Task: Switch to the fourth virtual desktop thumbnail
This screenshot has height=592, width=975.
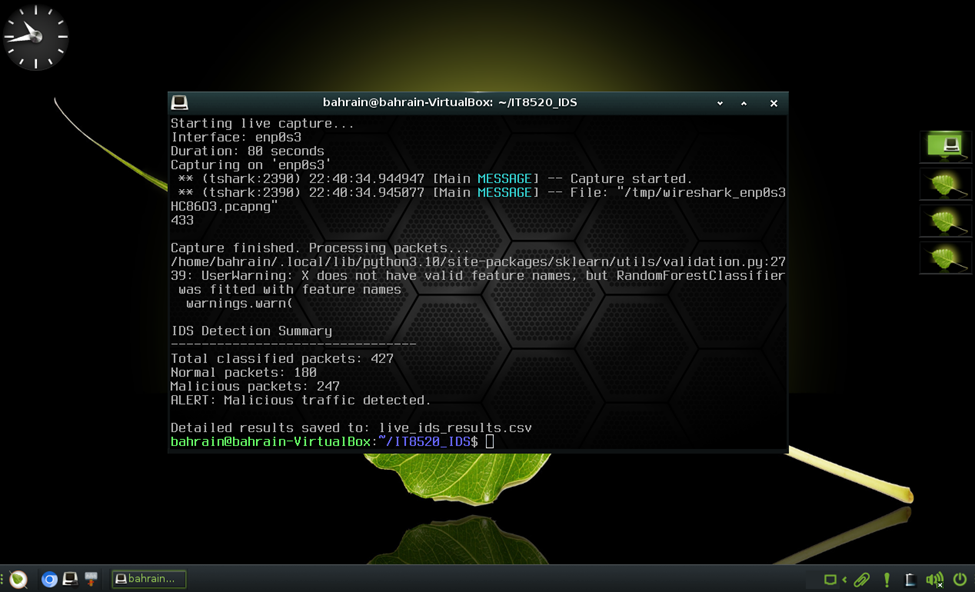Action: click(945, 257)
